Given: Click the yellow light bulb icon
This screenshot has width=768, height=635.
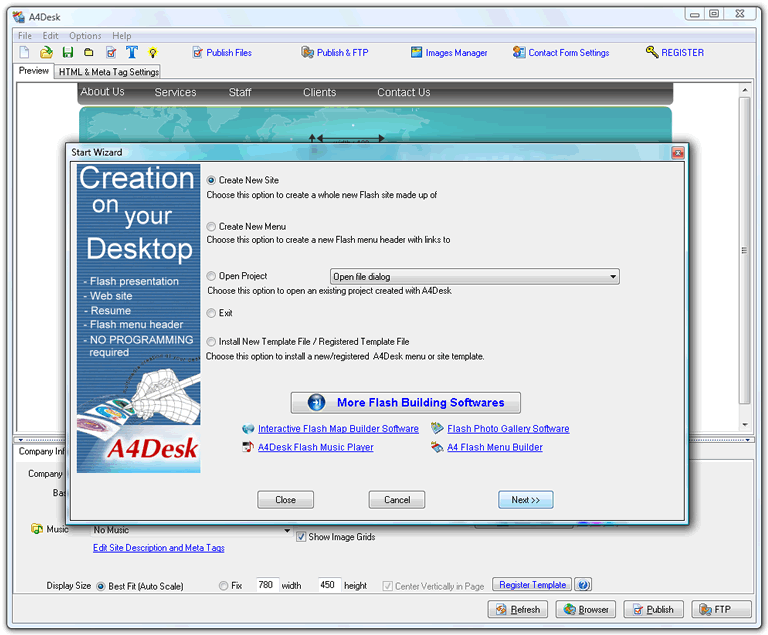Looking at the screenshot, I should [153, 52].
